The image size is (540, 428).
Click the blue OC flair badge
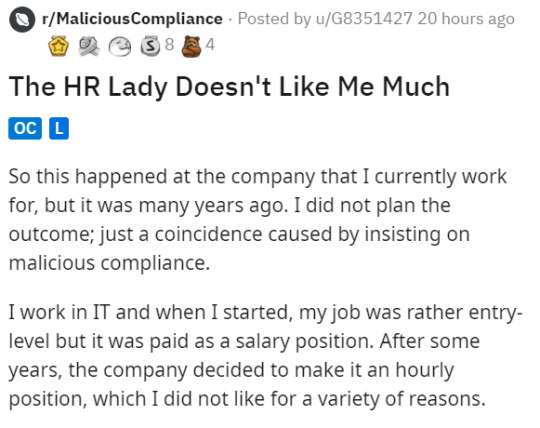pos(25,128)
